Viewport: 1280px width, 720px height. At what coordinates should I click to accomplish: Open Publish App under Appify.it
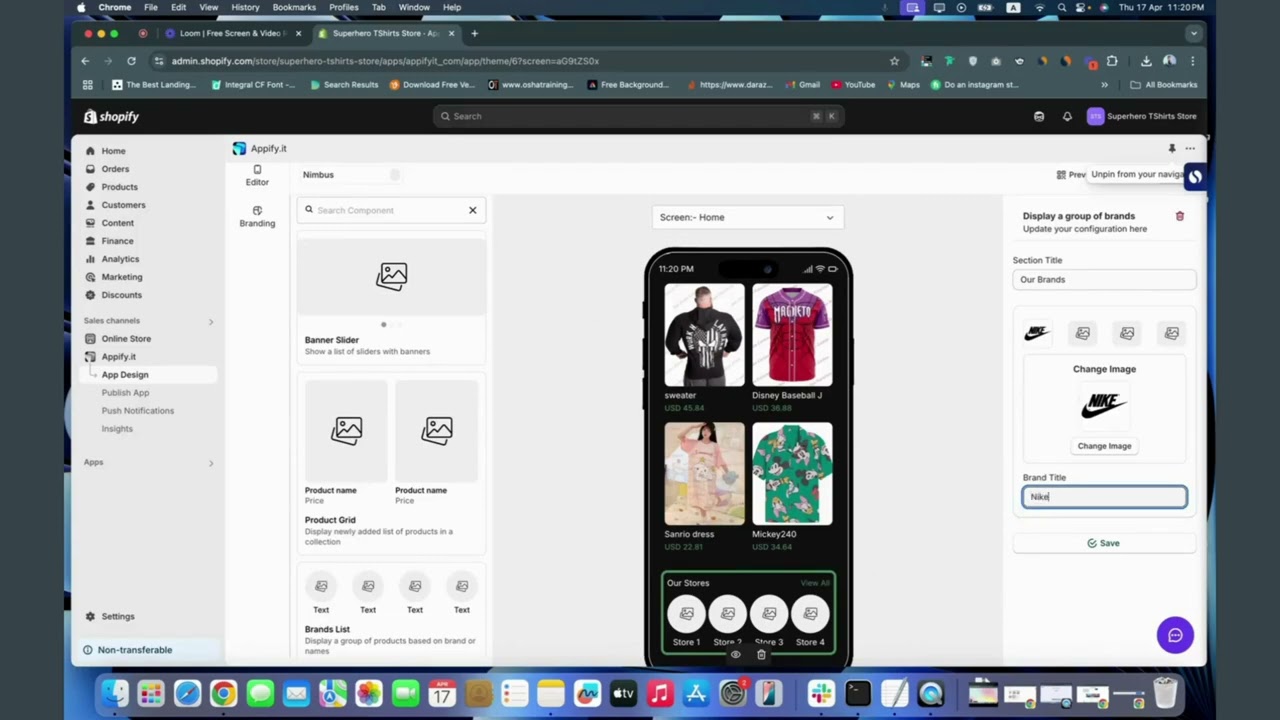(125, 393)
